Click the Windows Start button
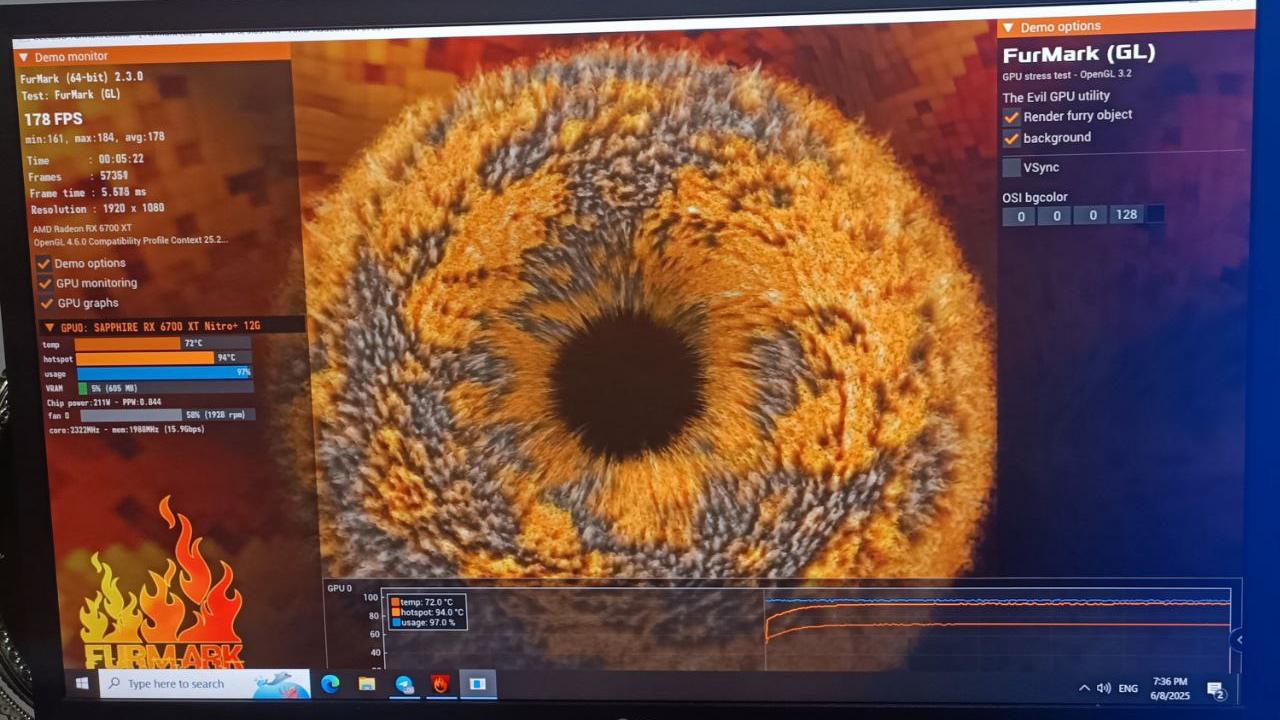Viewport: 1280px width, 720px height. [x=82, y=684]
